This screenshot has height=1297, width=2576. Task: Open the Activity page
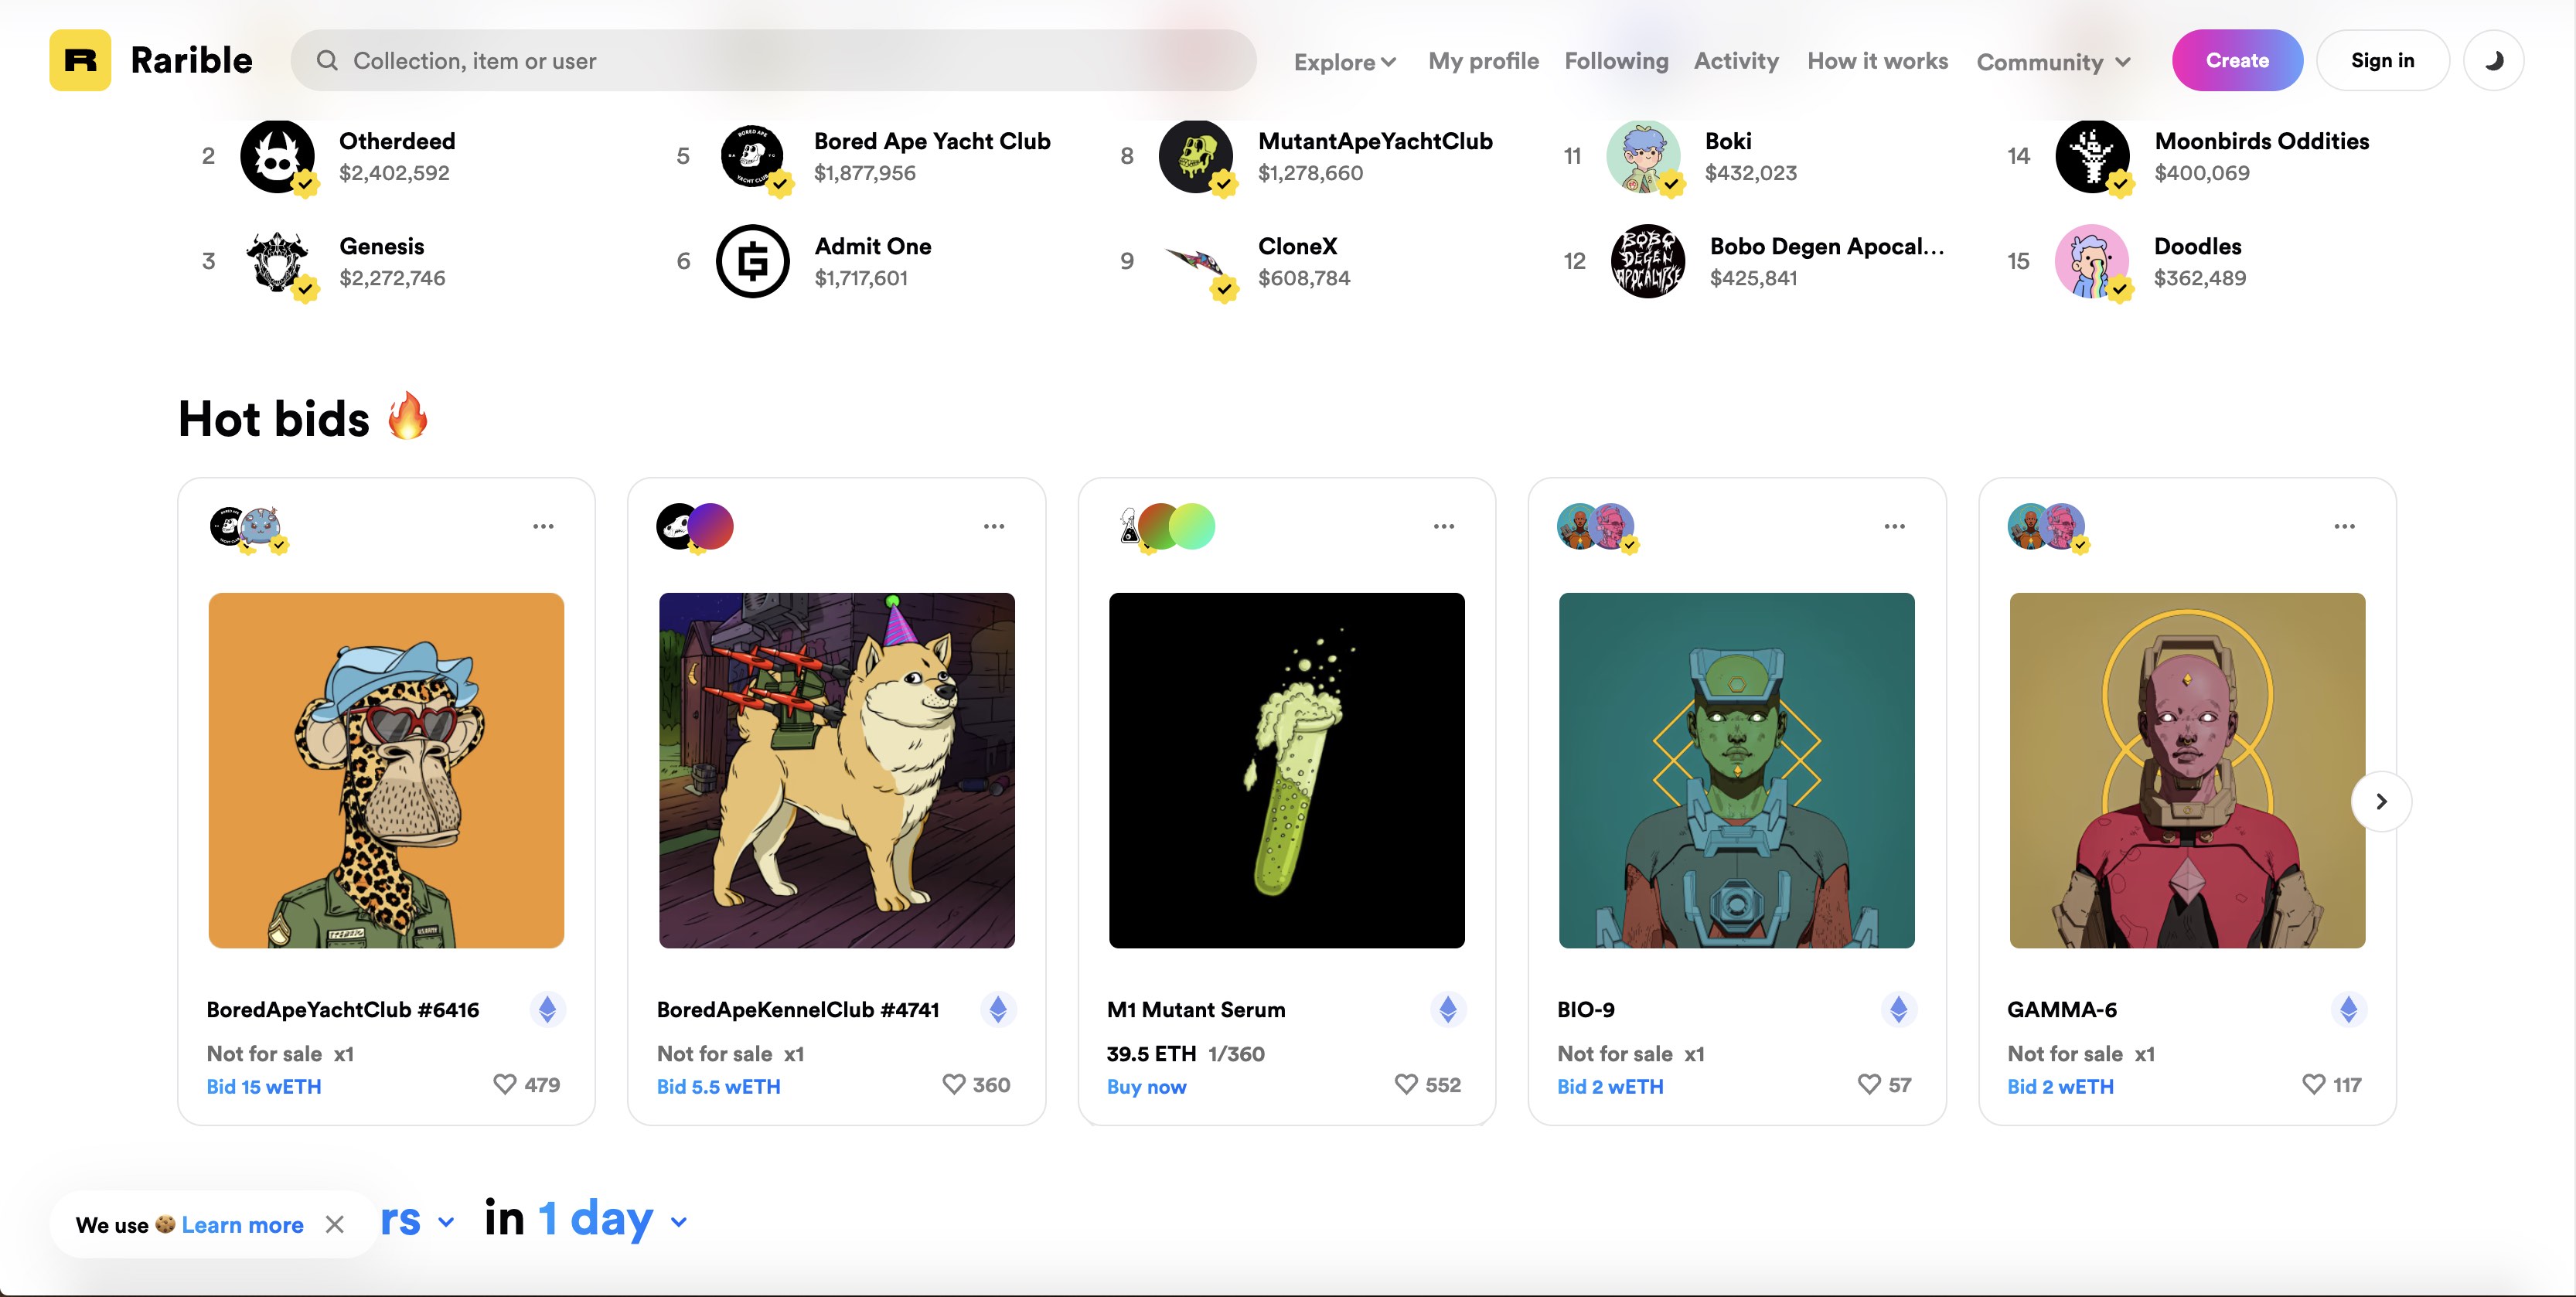click(x=1736, y=61)
